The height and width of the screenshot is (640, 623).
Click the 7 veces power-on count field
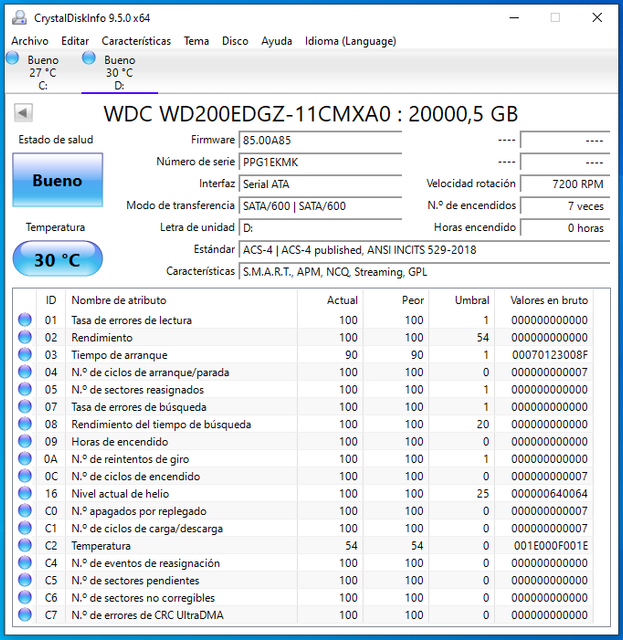[x=565, y=206]
